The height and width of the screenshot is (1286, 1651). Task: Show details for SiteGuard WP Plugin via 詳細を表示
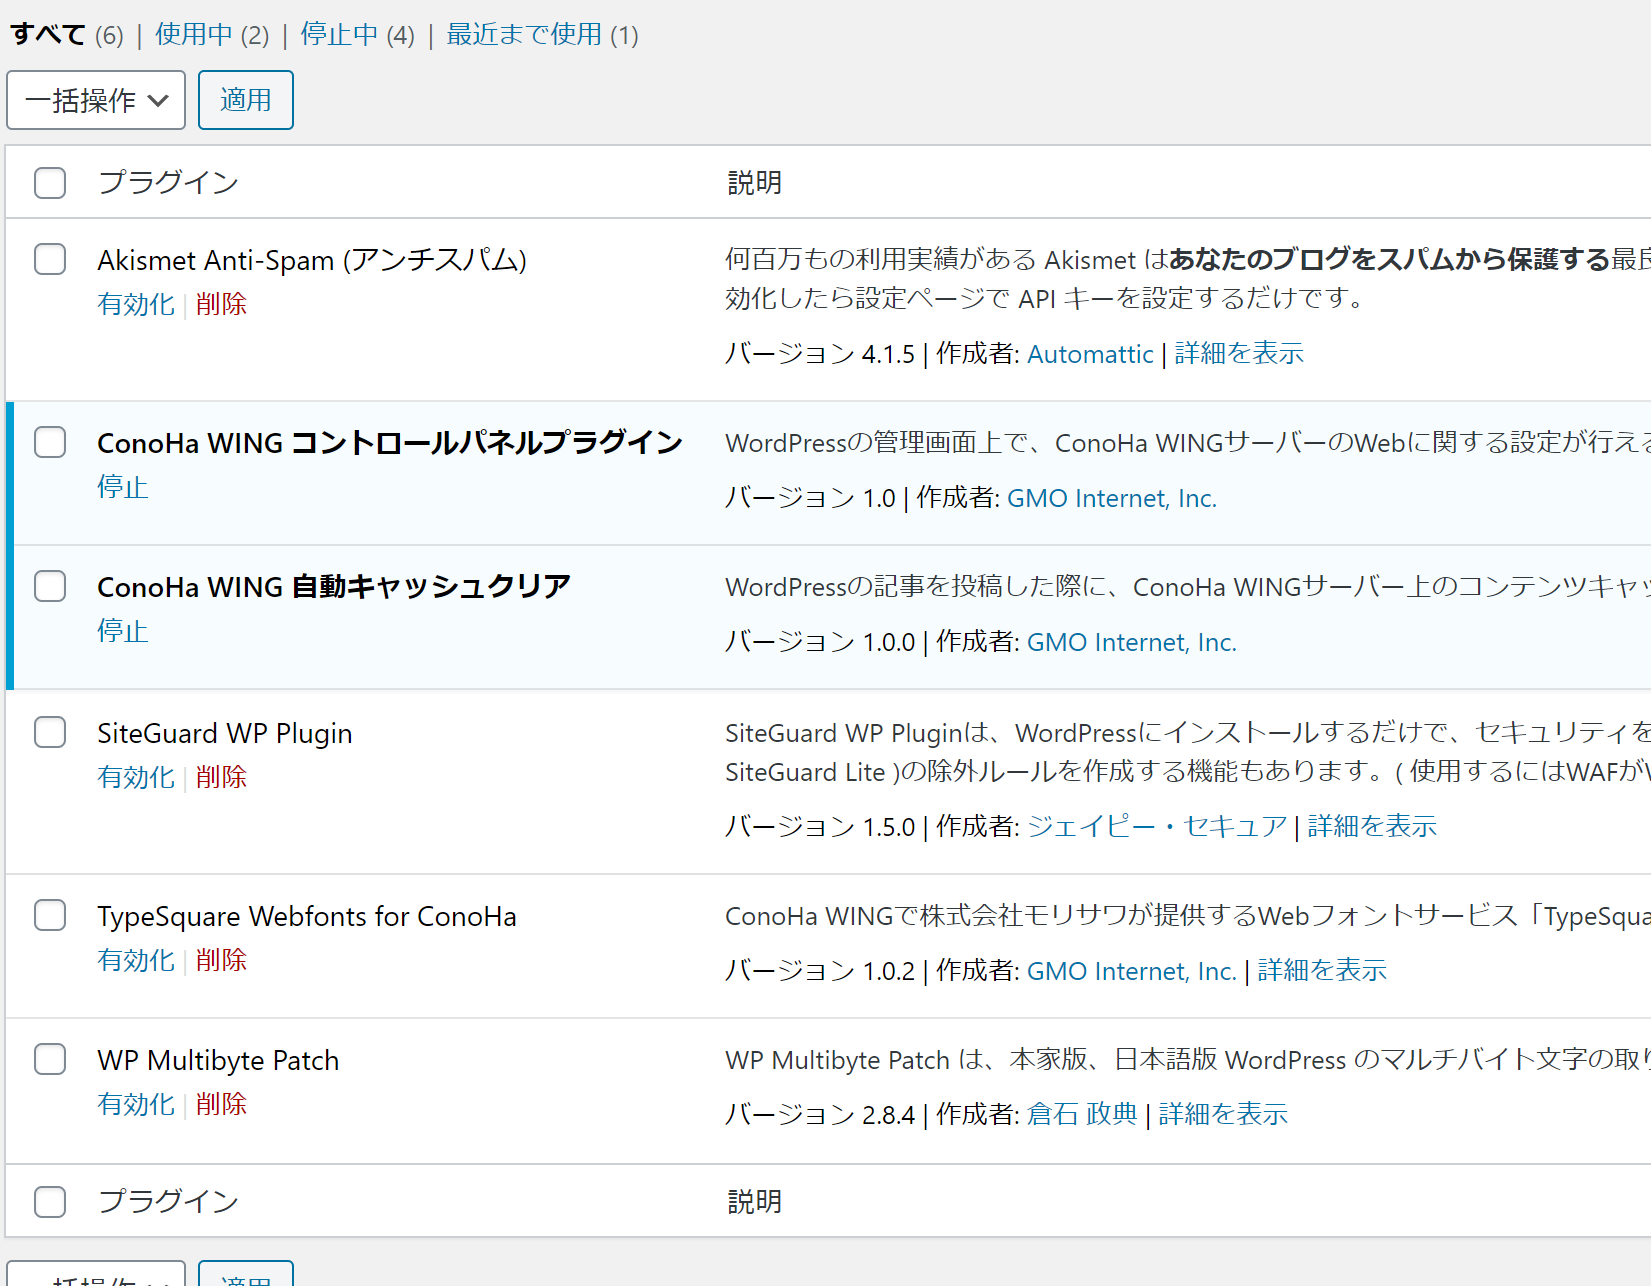tap(1372, 827)
